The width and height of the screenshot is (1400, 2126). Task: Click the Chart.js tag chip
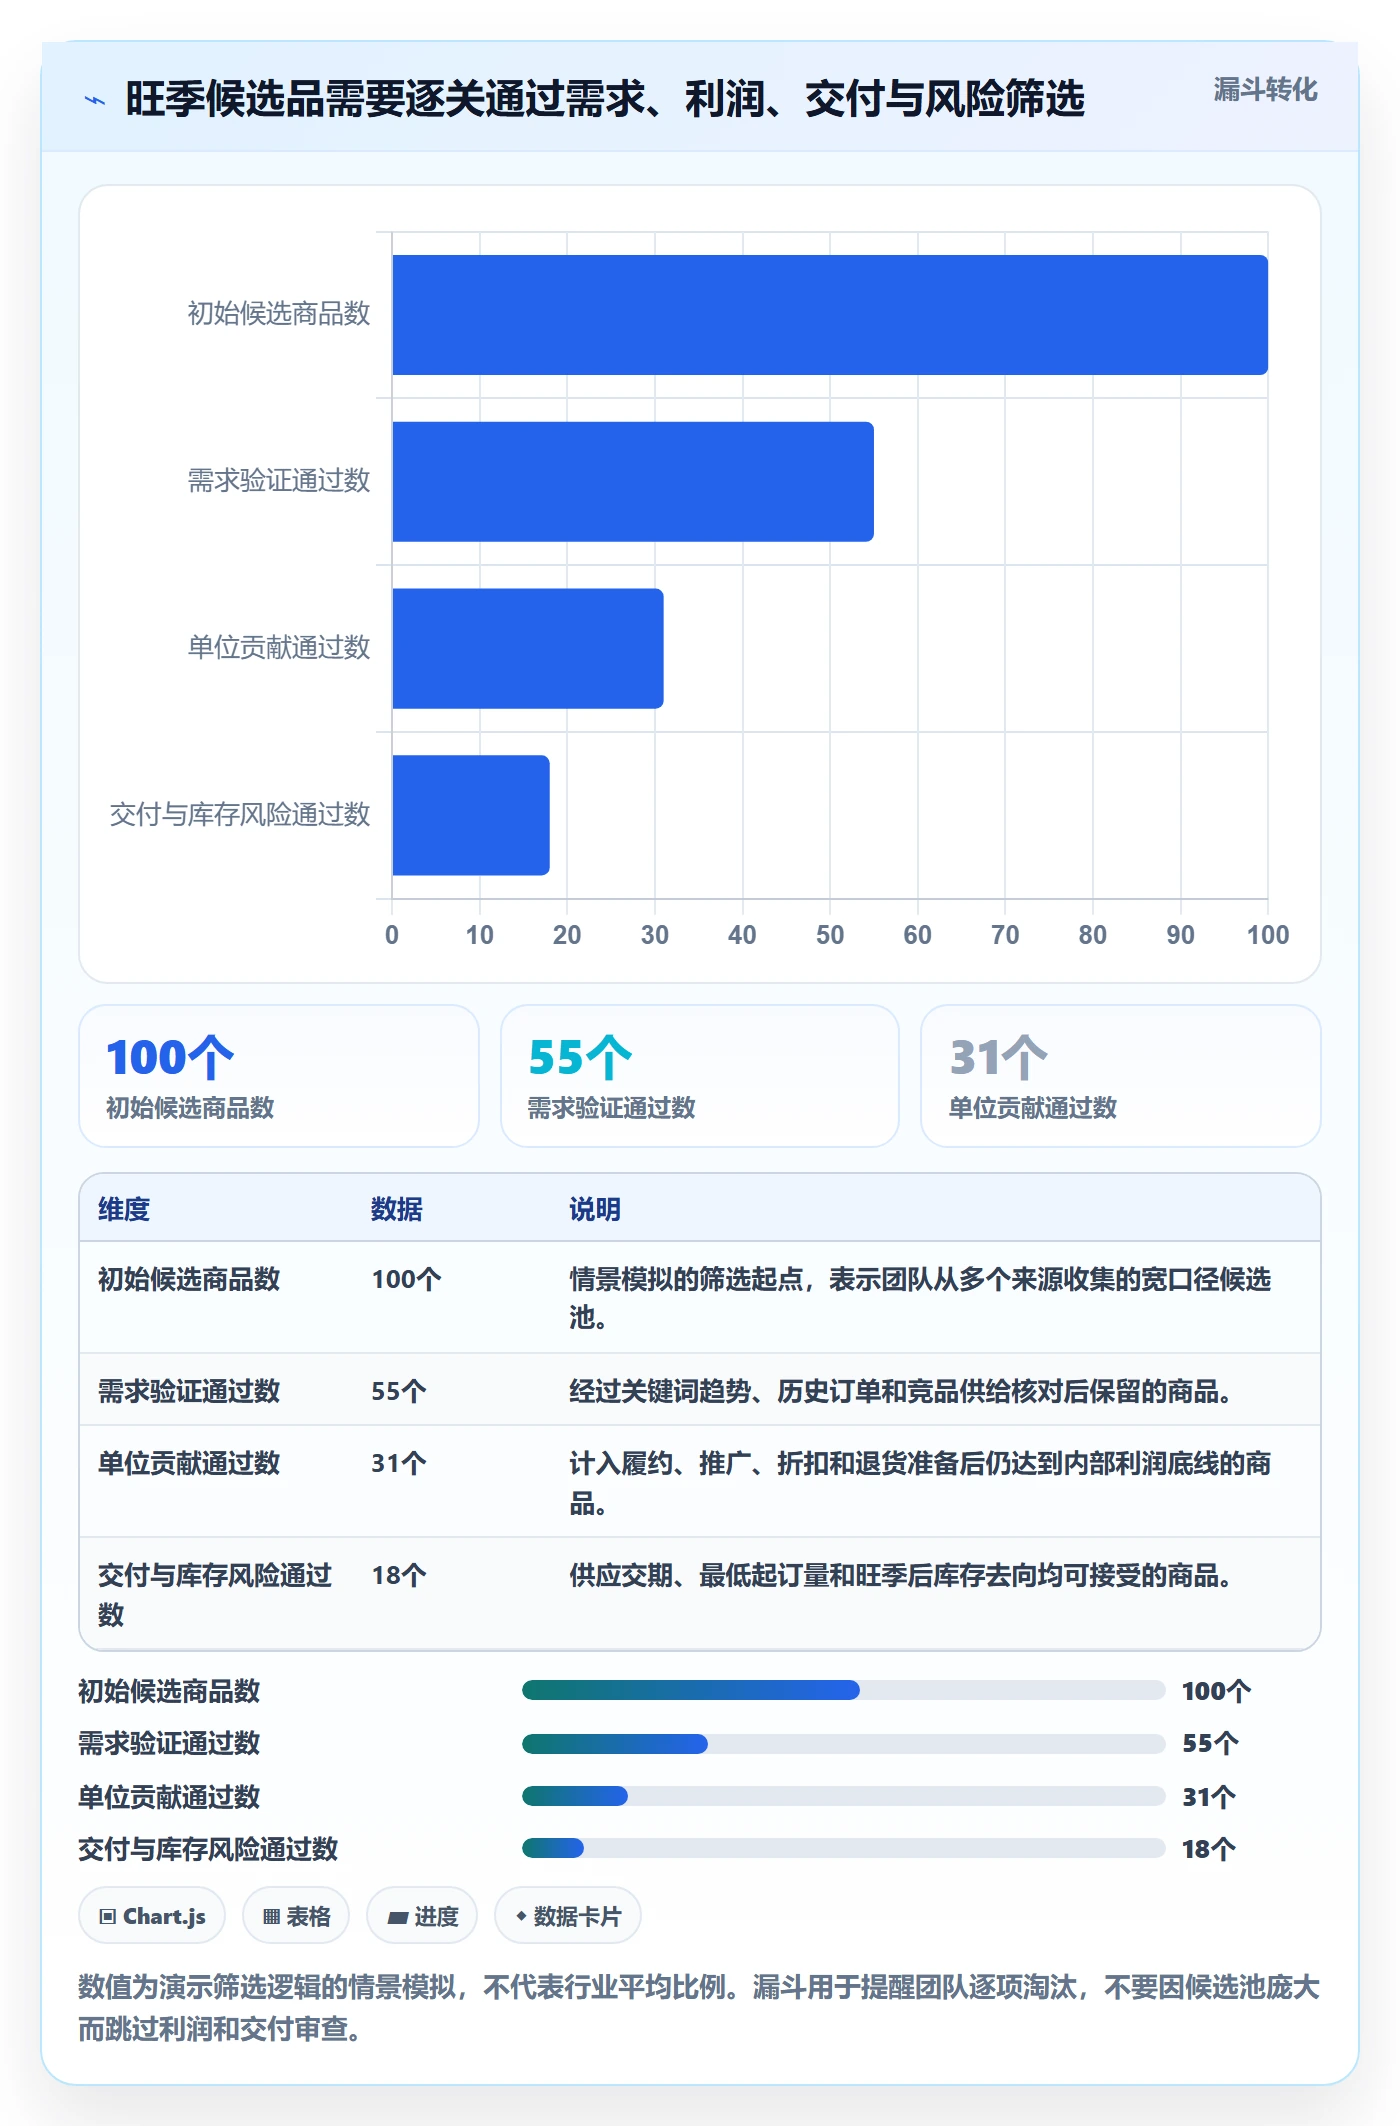coord(152,1916)
